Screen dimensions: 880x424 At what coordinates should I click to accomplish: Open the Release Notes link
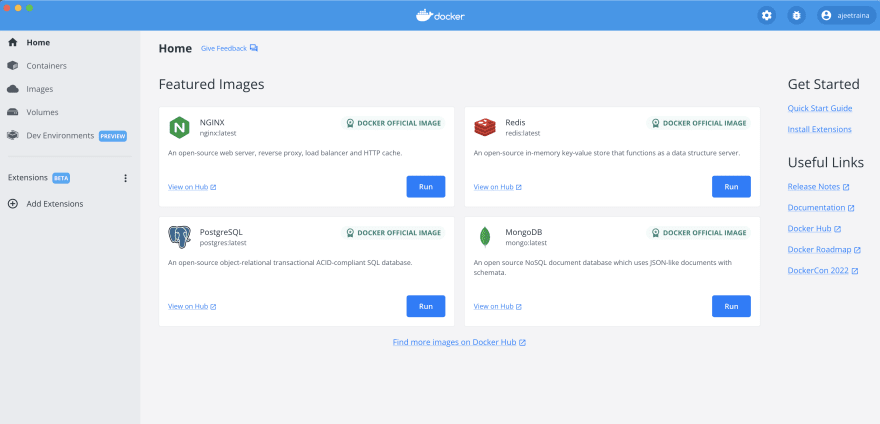point(818,186)
